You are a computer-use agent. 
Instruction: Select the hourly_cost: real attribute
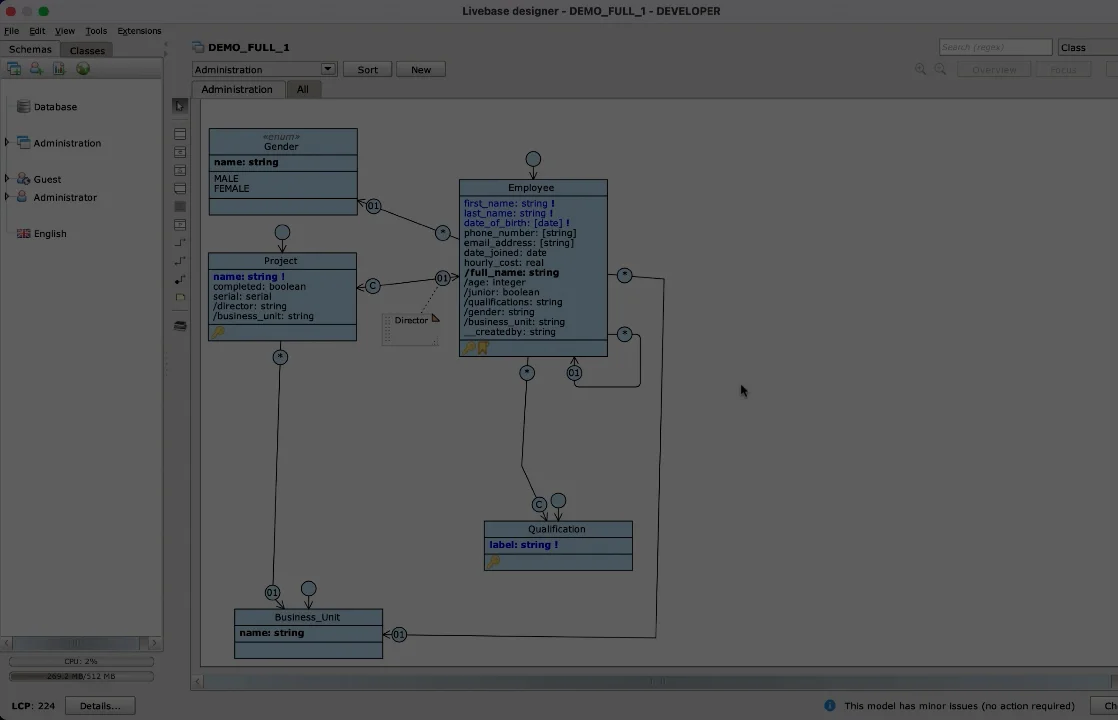coord(503,262)
